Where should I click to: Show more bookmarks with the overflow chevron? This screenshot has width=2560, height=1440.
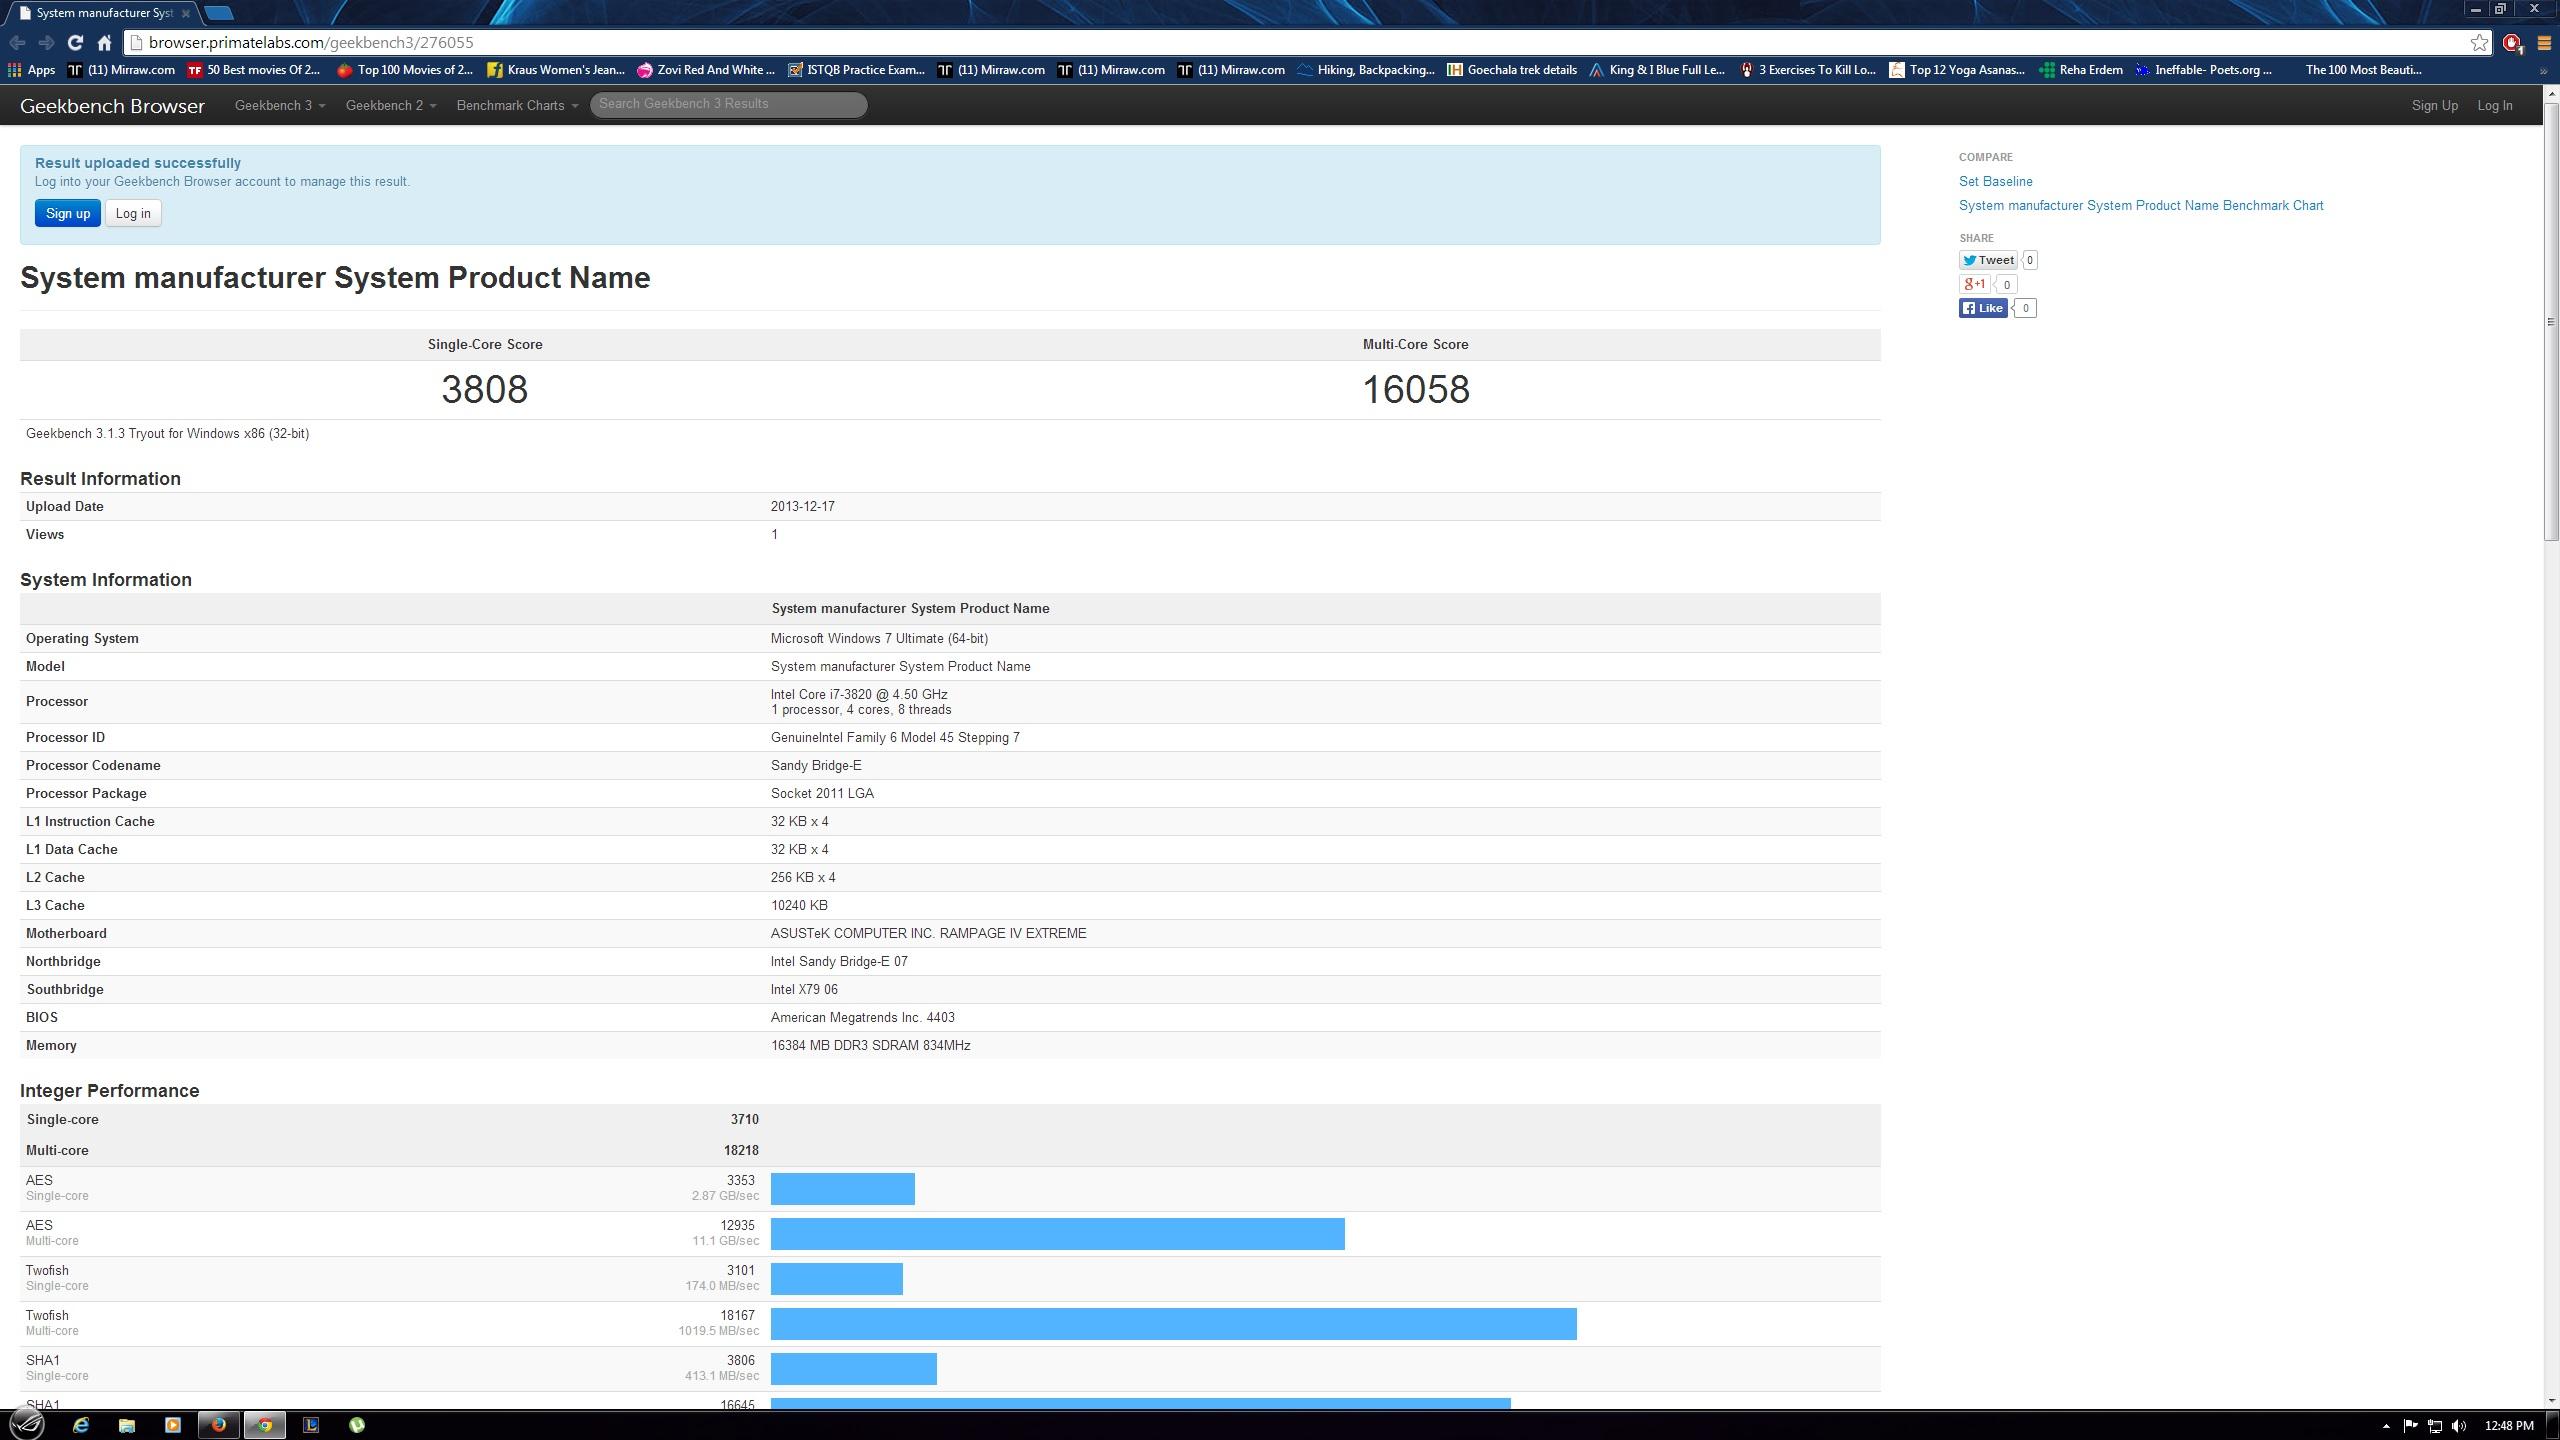(x=2544, y=71)
